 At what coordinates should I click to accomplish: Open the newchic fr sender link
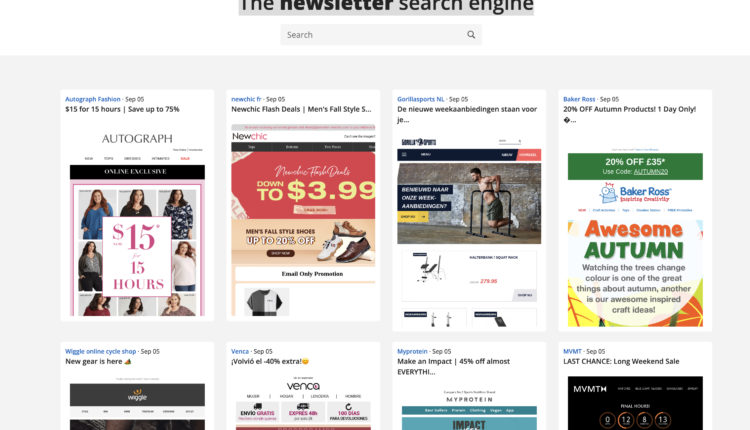[246, 99]
